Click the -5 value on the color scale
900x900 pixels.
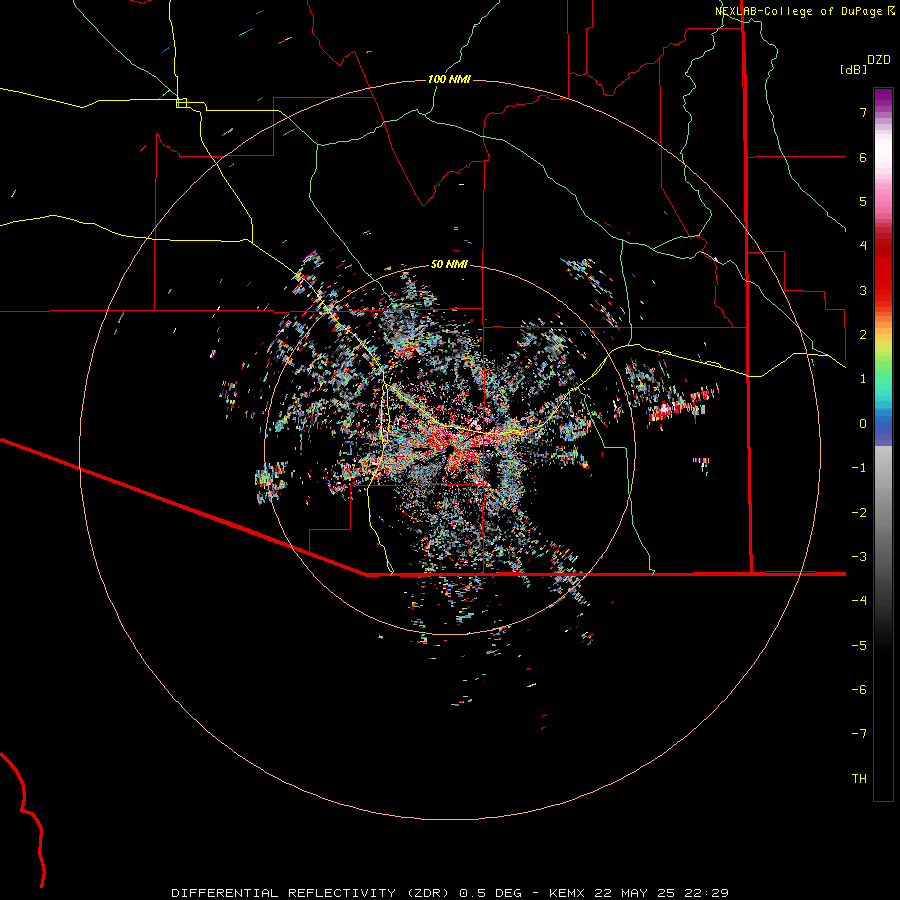pos(859,646)
